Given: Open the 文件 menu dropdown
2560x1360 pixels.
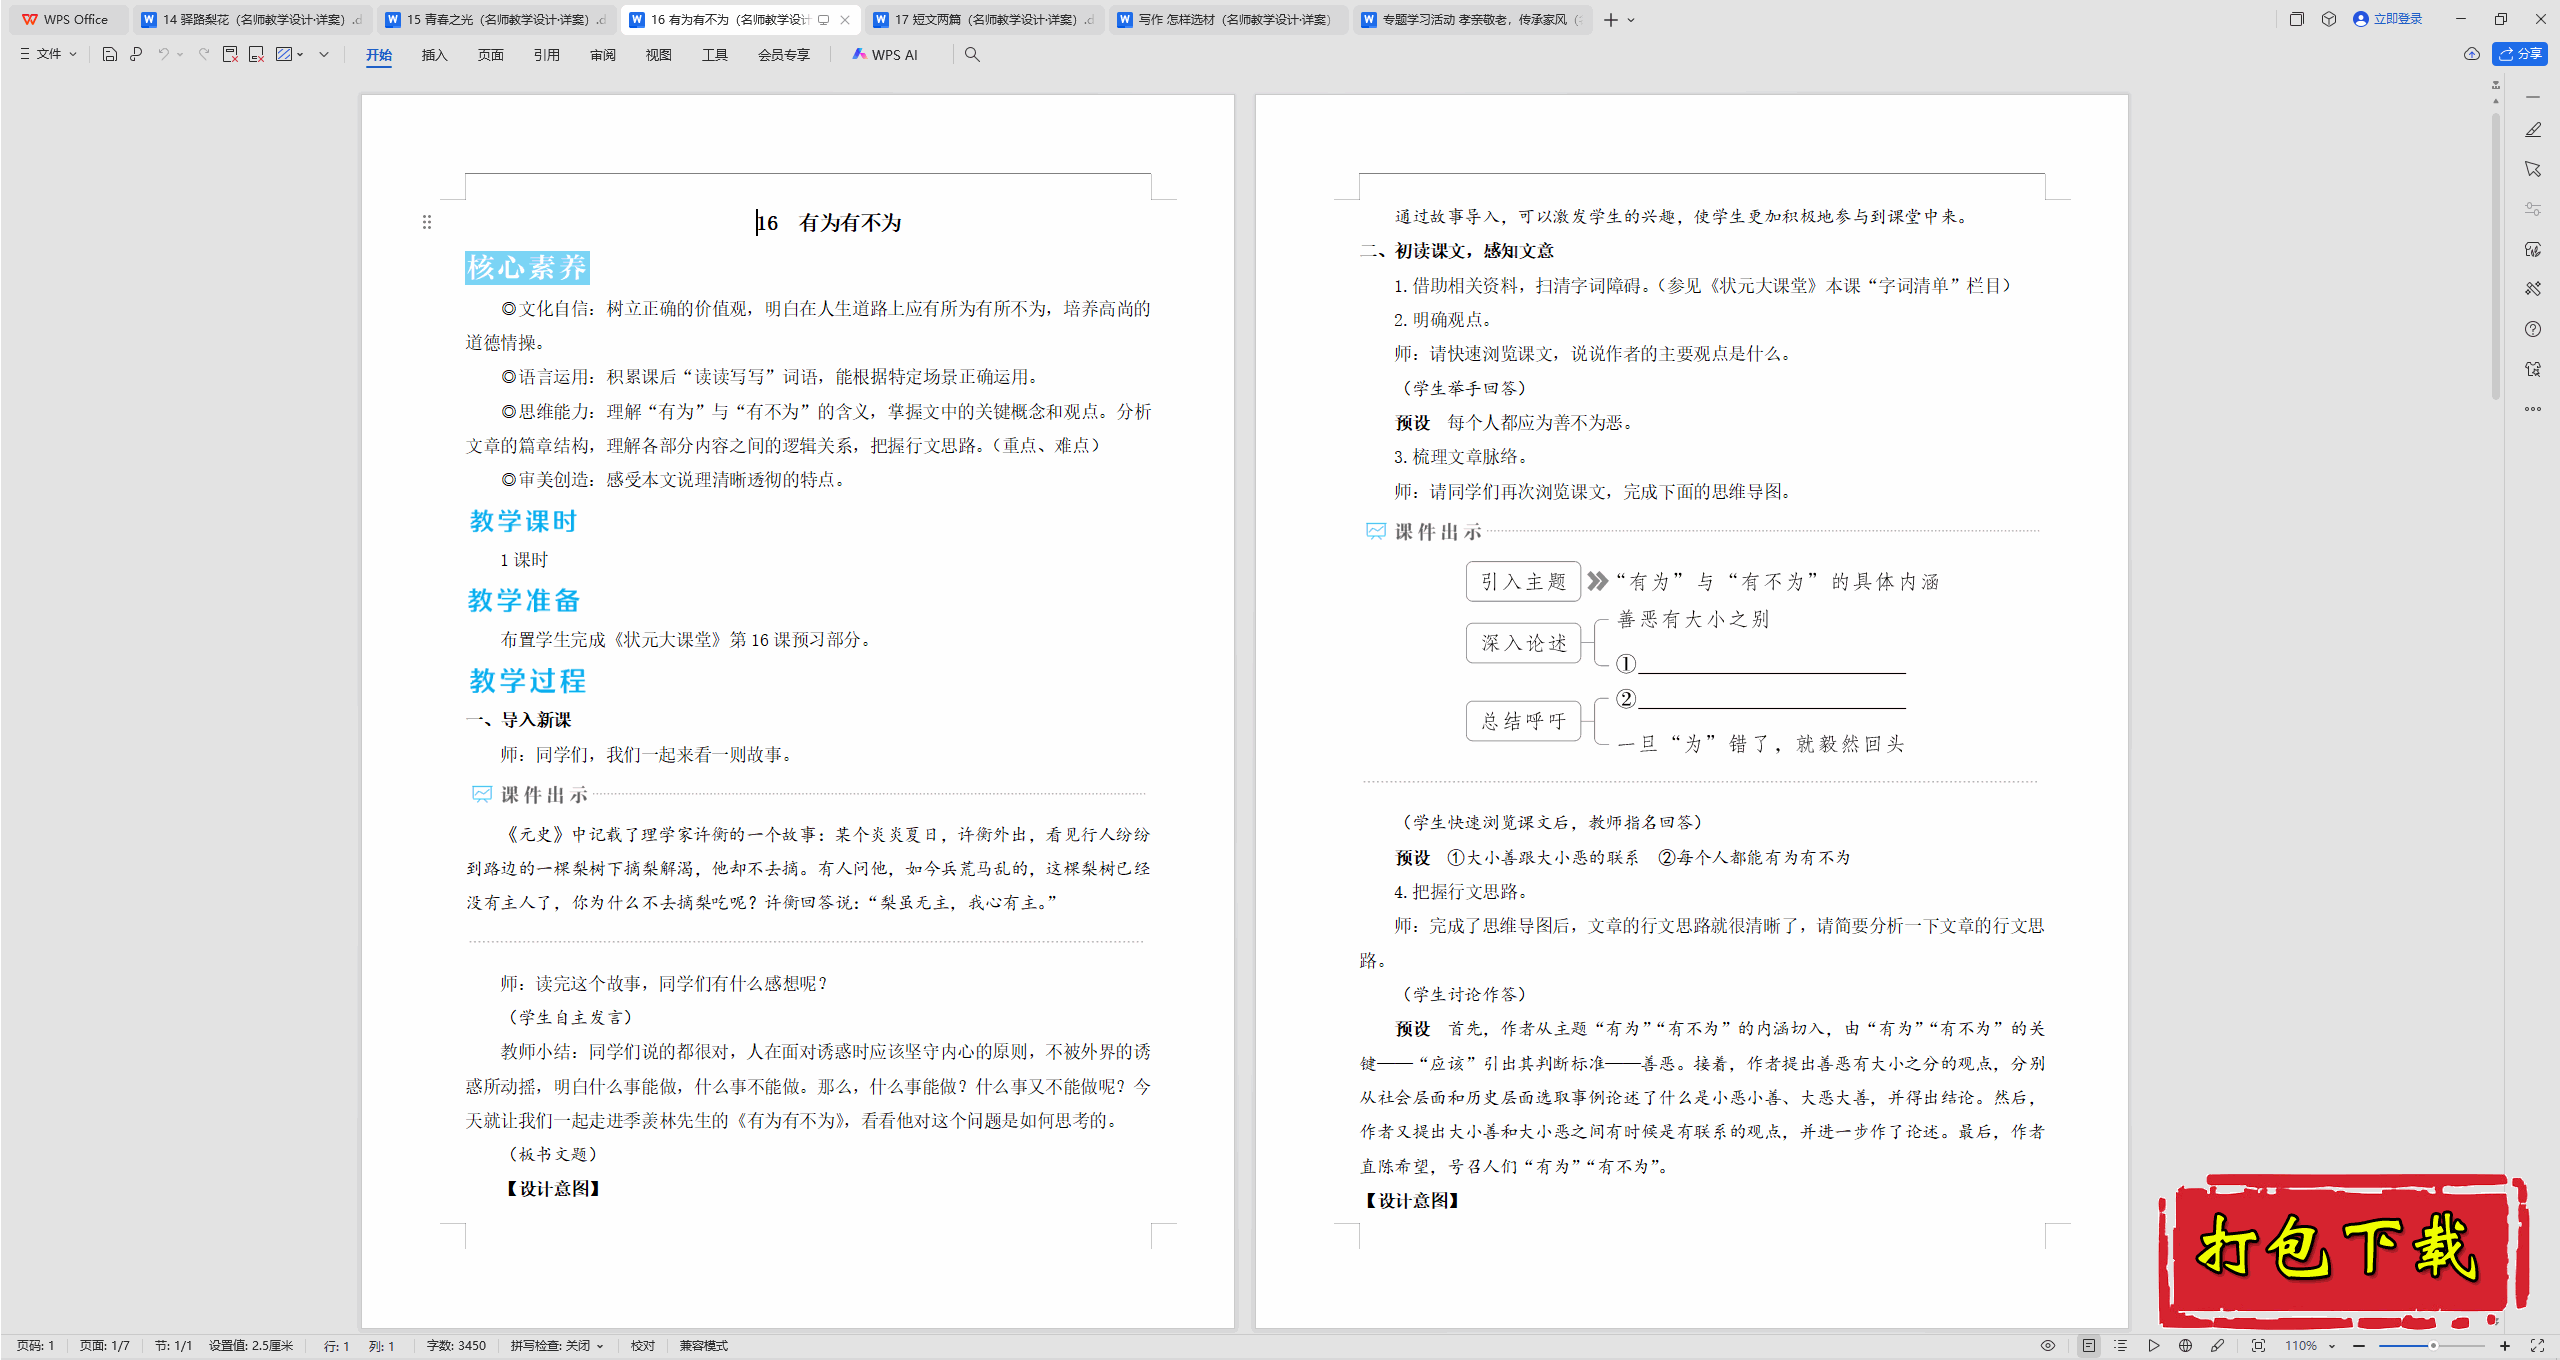Looking at the screenshot, I should click(48, 54).
